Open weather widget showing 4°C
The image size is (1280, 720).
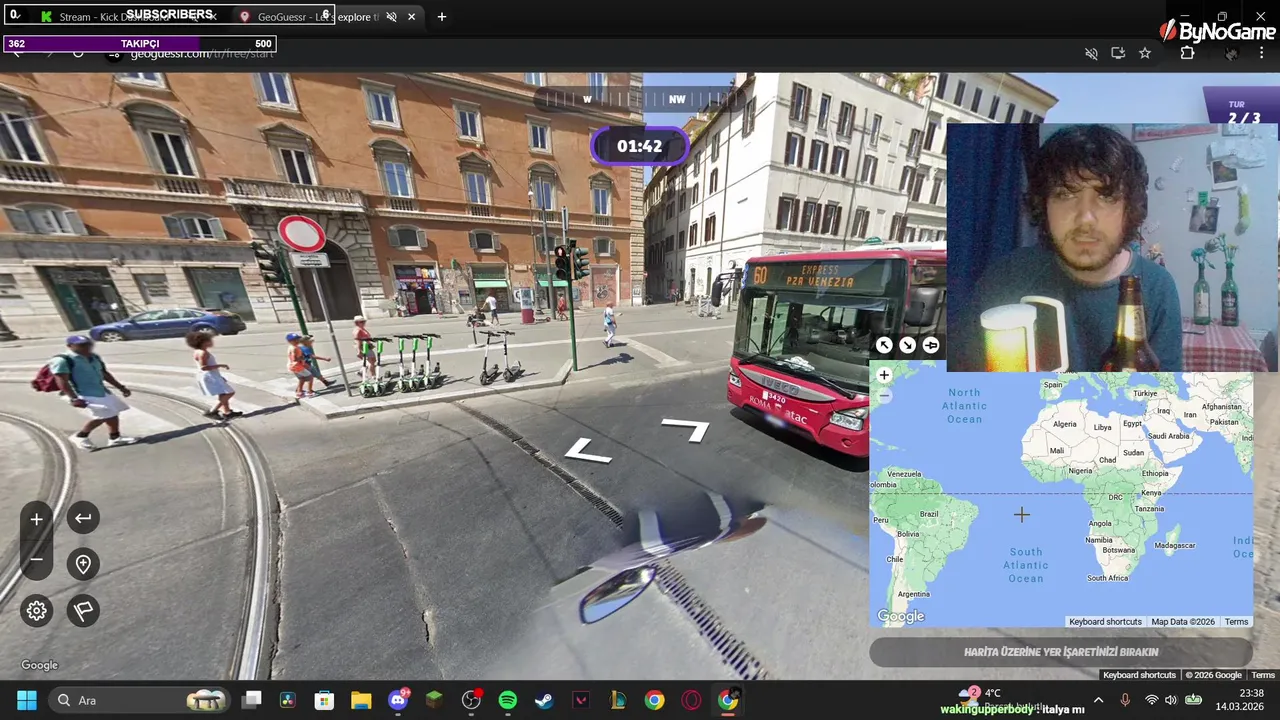(x=1000, y=700)
